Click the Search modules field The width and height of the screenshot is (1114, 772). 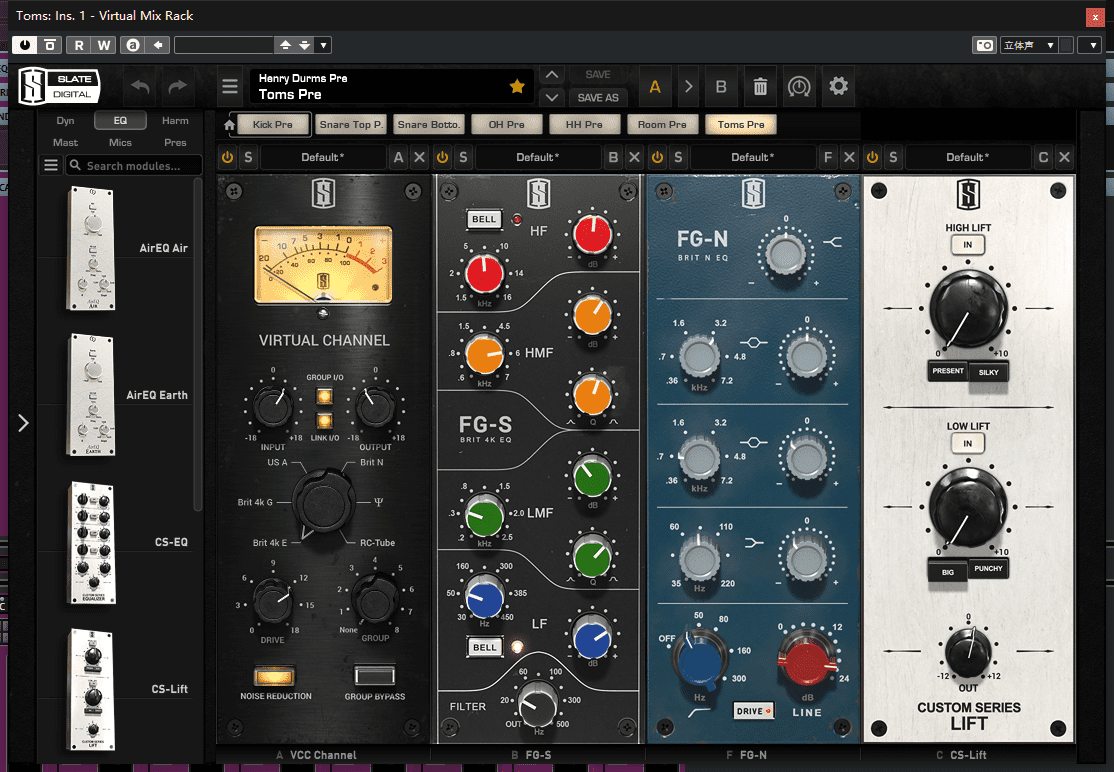(x=134, y=165)
